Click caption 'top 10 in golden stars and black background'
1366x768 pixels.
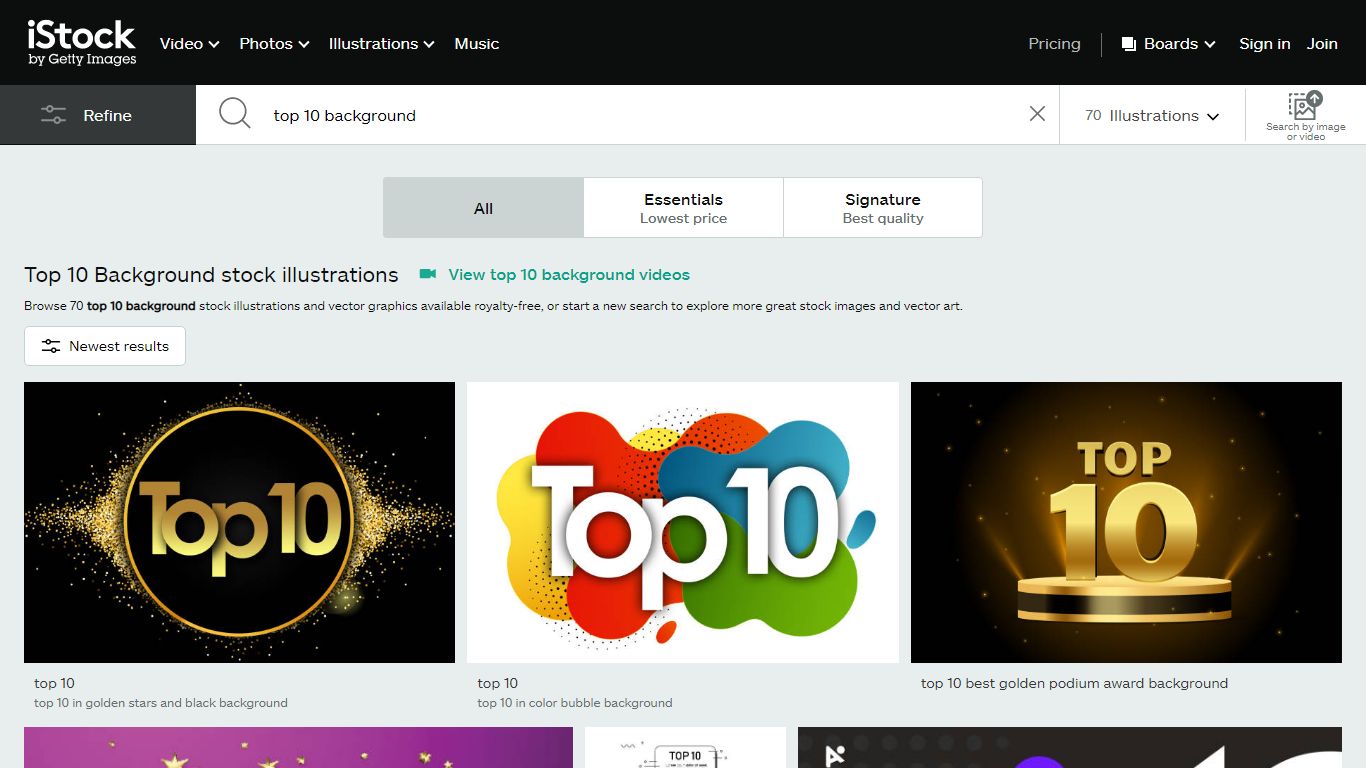point(161,703)
